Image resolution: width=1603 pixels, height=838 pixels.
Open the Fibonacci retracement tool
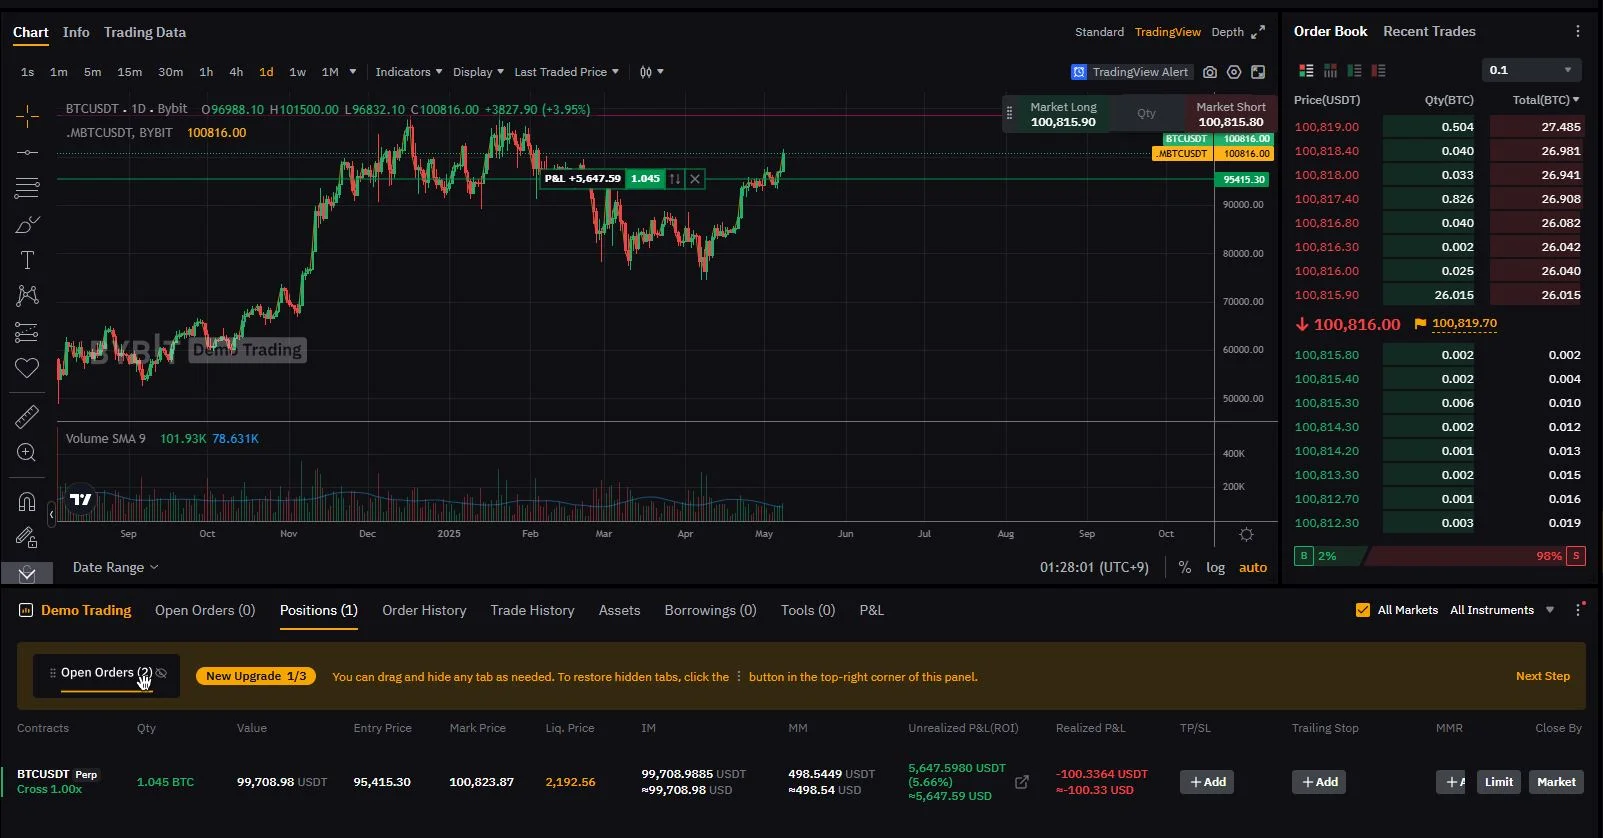point(27,188)
